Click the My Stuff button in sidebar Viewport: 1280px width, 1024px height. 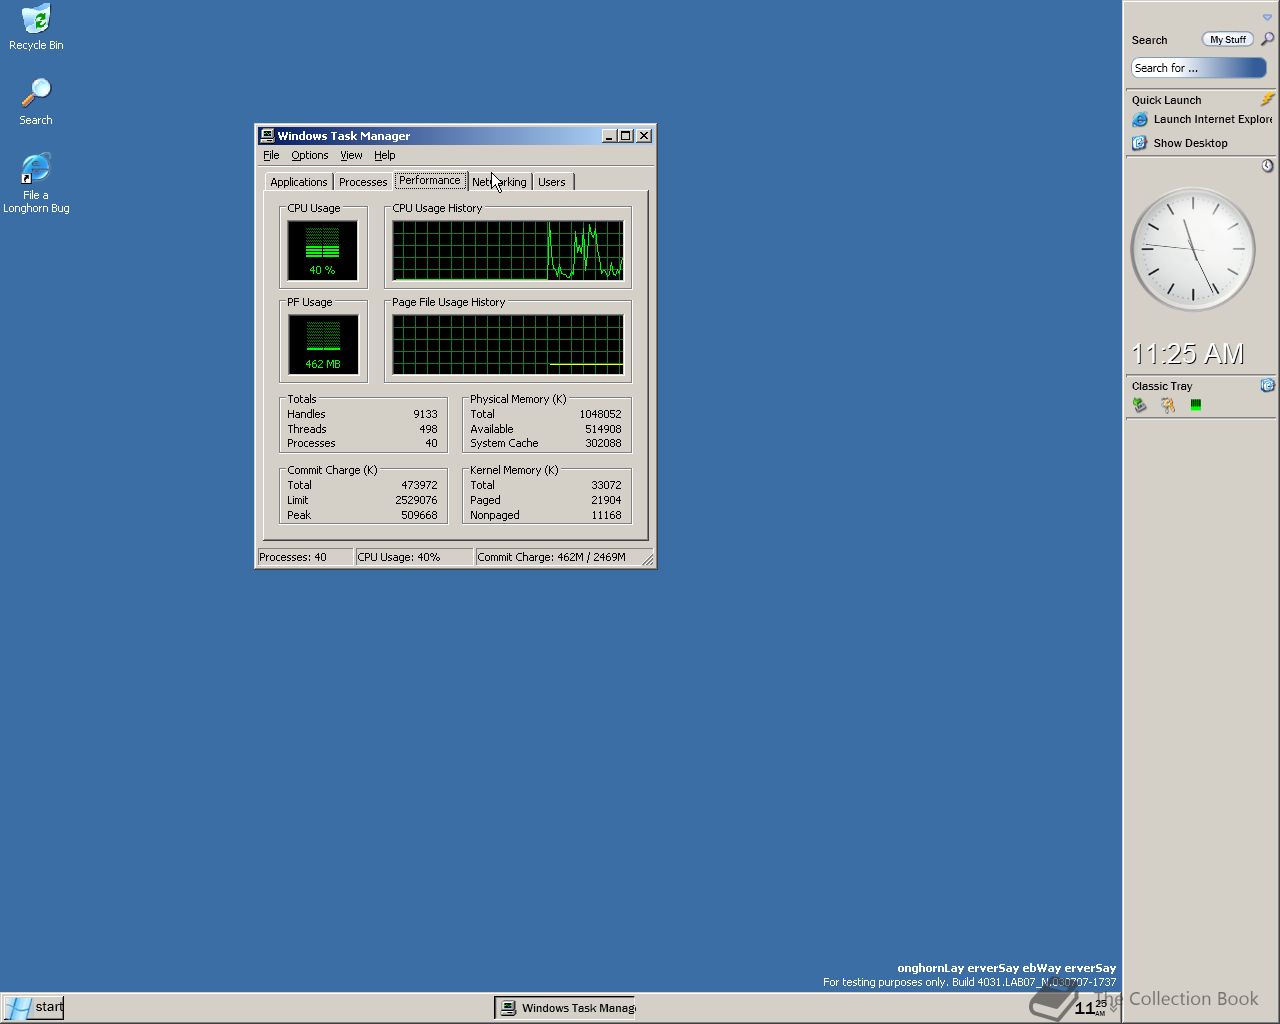click(1227, 40)
